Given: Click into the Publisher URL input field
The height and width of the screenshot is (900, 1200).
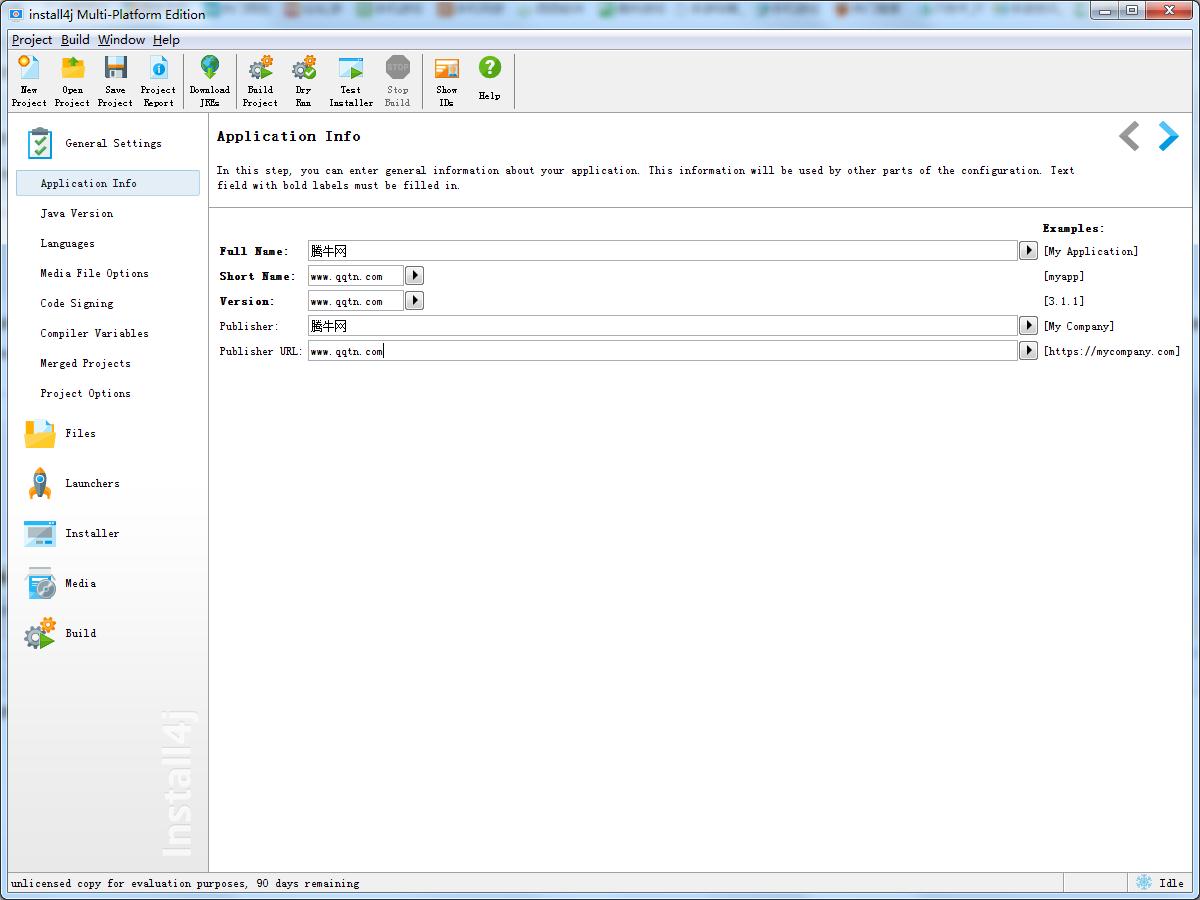Looking at the screenshot, I should click(663, 351).
